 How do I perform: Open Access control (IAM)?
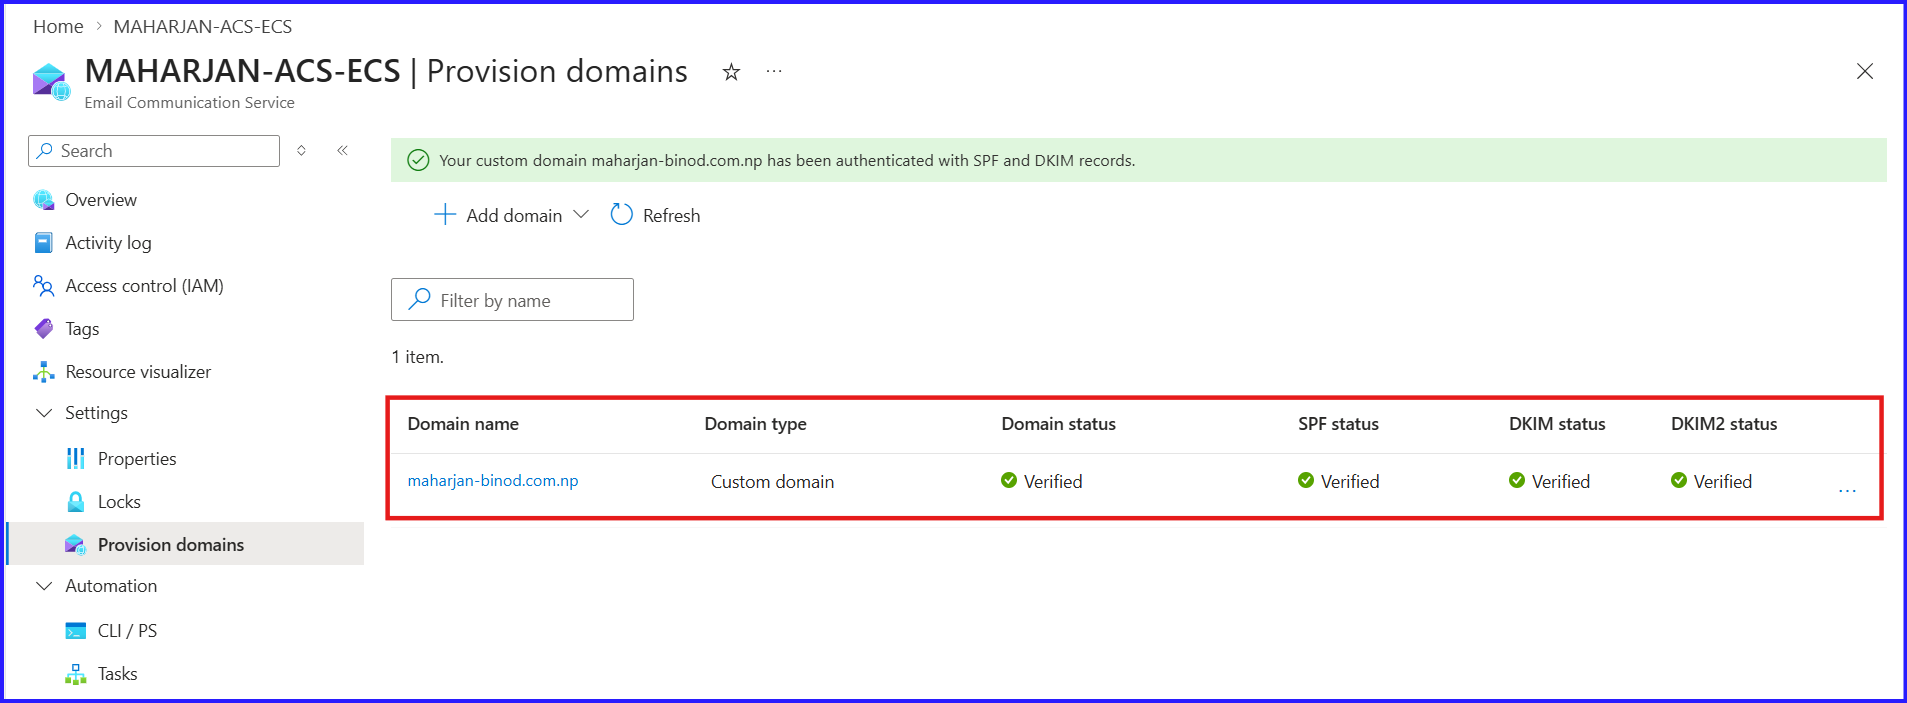point(42,285)
